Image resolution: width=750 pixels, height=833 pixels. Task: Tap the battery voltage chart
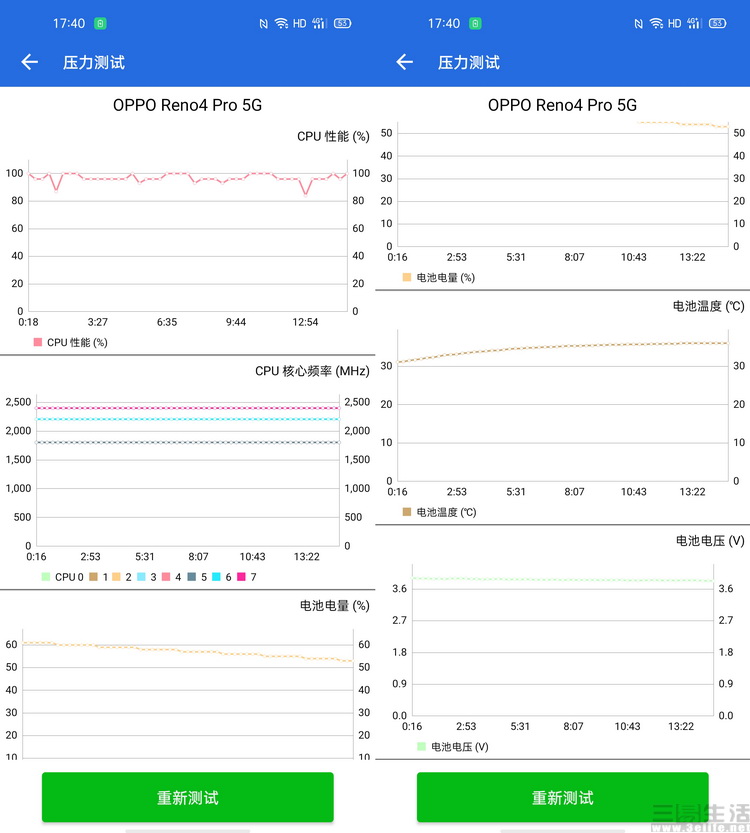563,640
